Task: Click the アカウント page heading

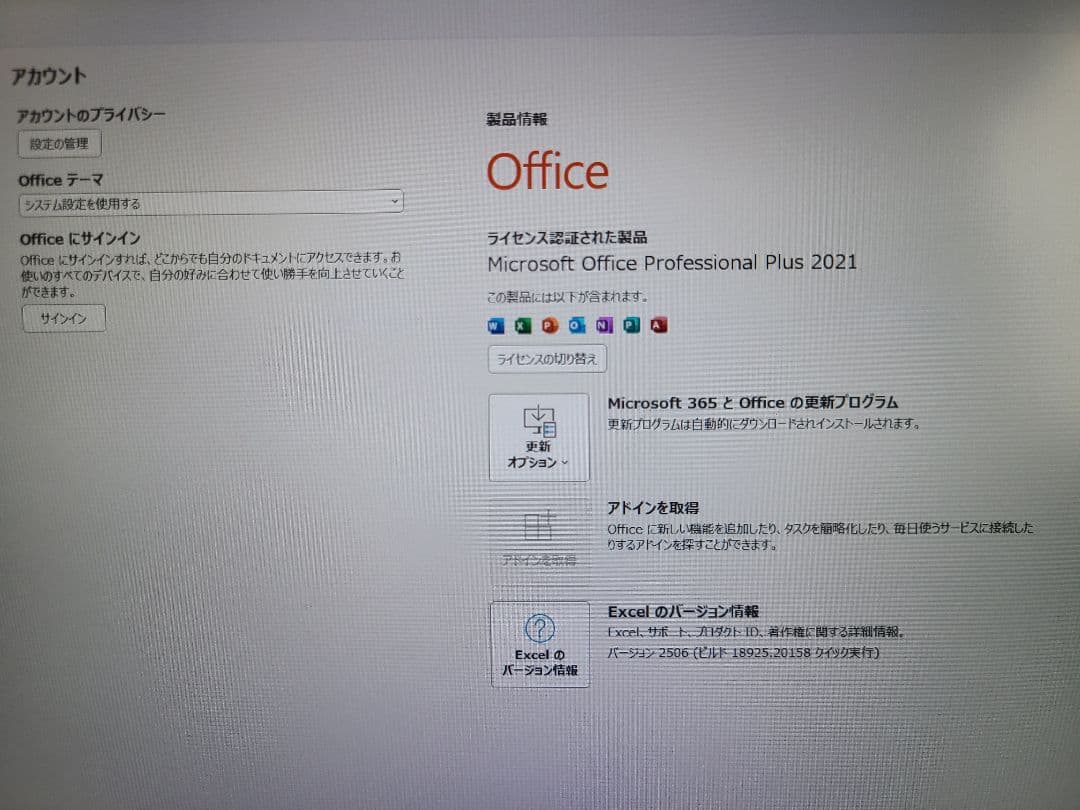Action: [49, 76]
